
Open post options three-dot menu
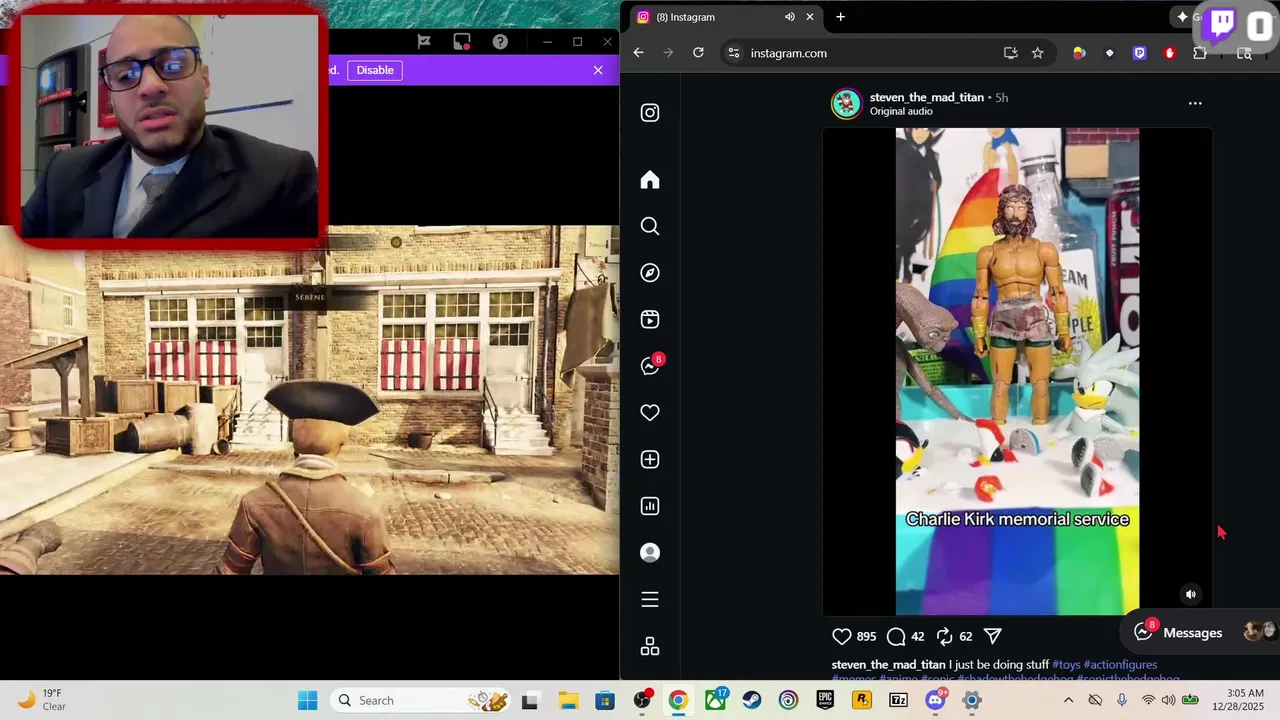1195,103
